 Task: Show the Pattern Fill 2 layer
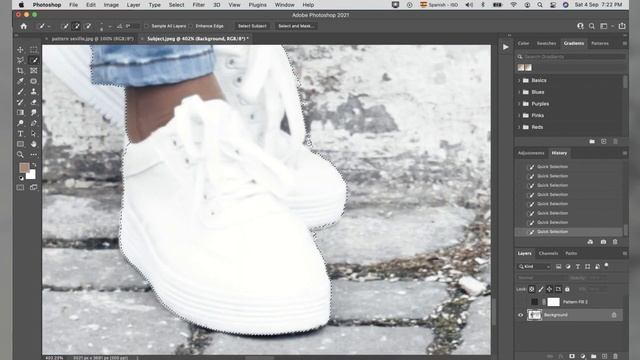(520, 302)
